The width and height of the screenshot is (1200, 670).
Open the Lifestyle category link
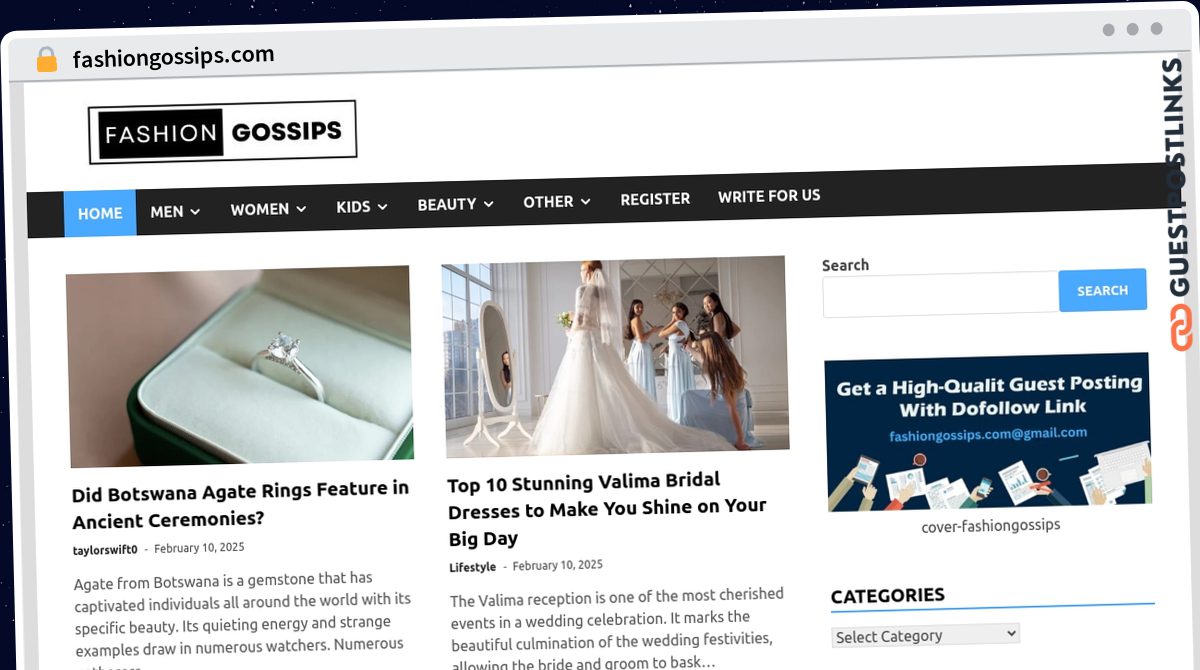[x=472, y=565]
